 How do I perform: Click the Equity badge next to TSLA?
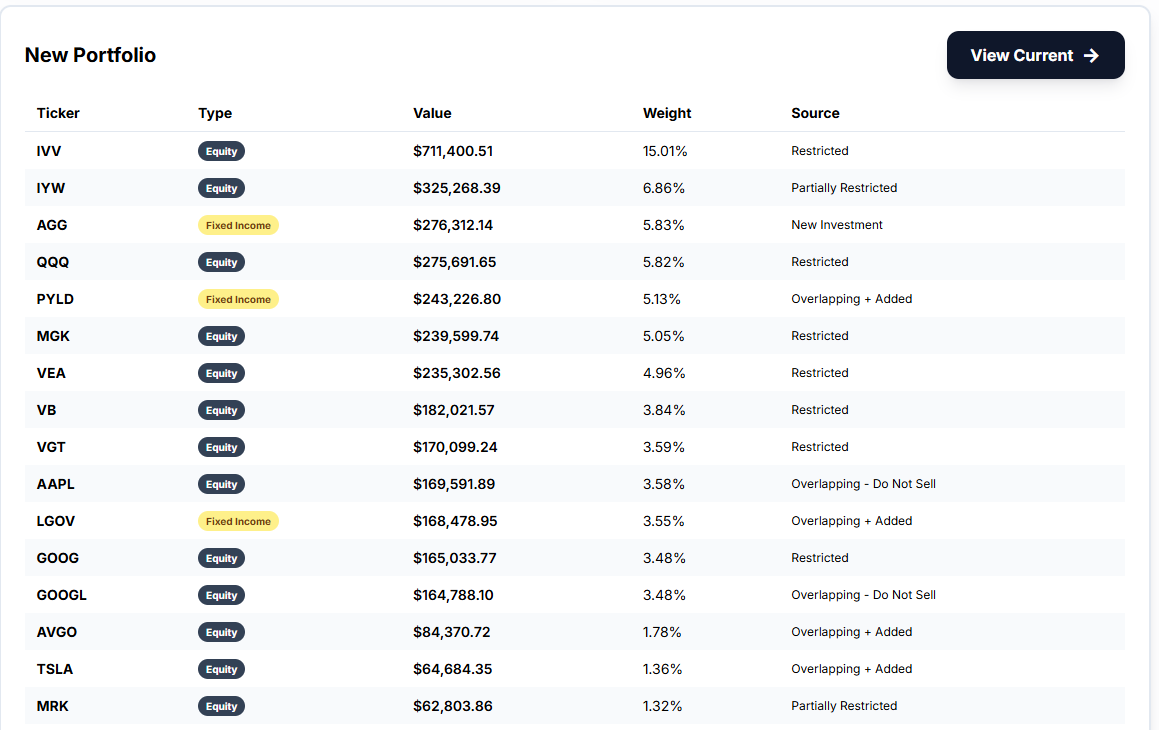(221, 669)
